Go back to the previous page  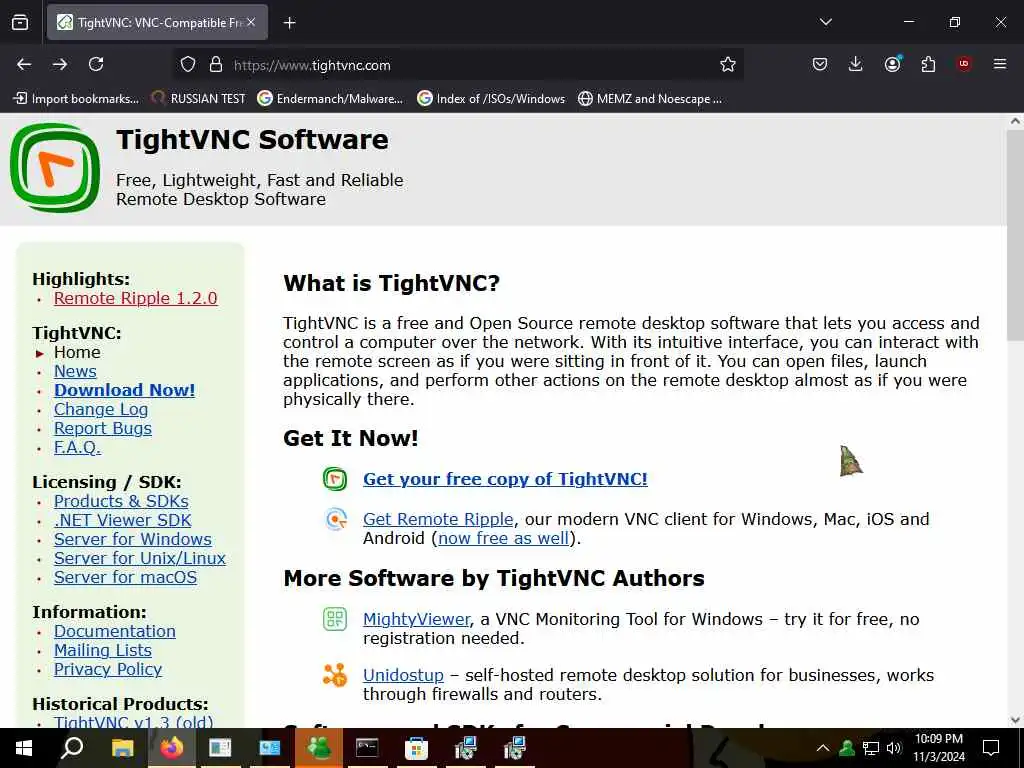coord(24,64)
